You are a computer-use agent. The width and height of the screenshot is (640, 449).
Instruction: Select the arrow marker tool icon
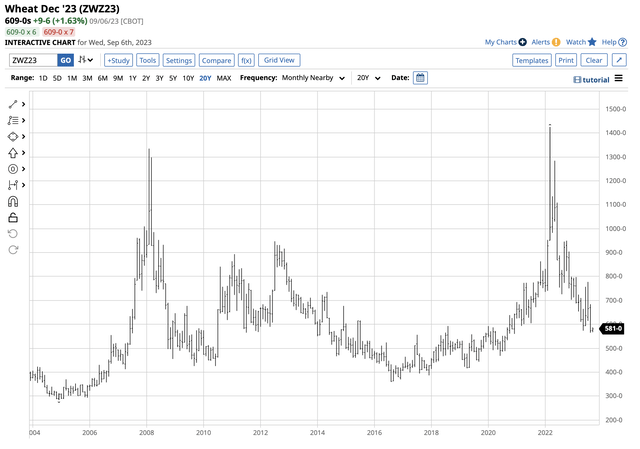click(x=13, y=153)
